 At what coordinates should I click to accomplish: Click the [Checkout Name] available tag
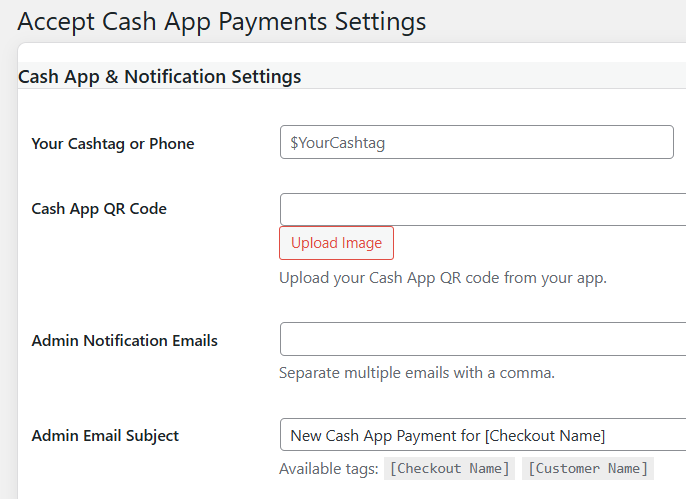click(x=449, y=468)
